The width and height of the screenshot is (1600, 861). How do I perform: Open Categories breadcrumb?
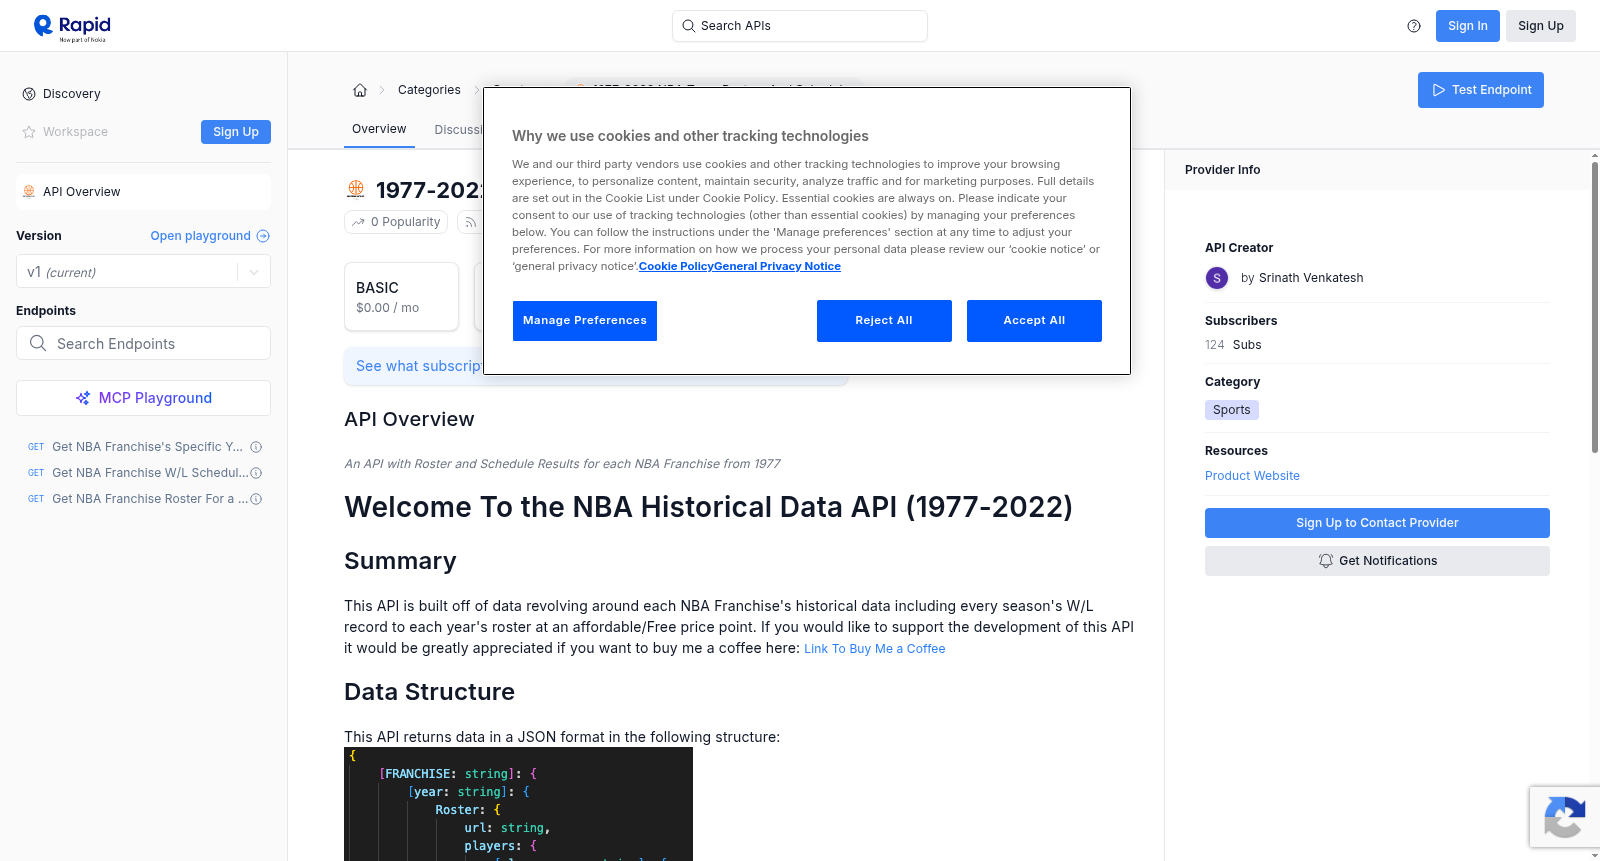point(429,90)
